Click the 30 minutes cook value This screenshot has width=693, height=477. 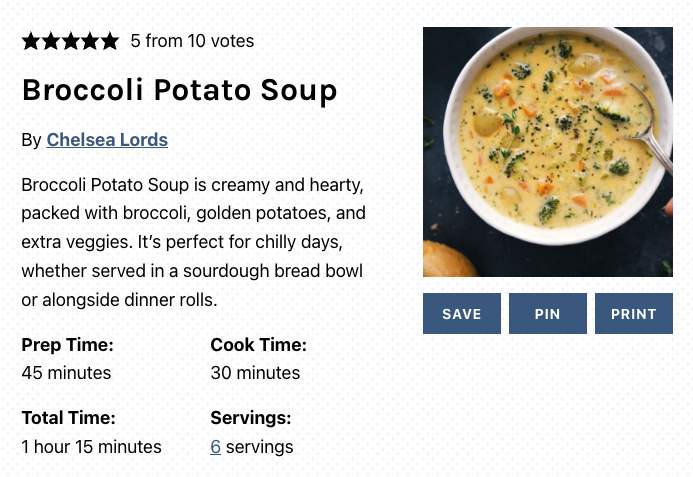pos(255,373)
